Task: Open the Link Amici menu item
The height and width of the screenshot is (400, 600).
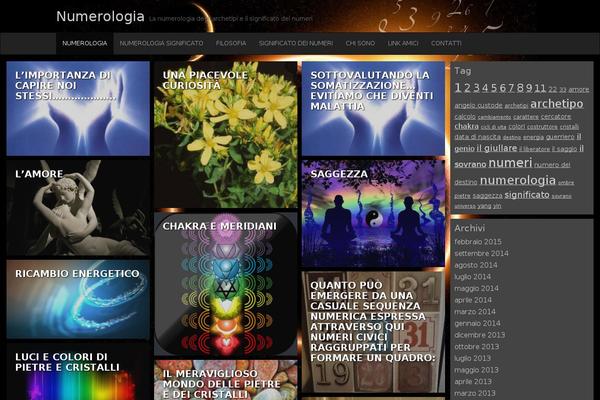Action: [403, 43]
